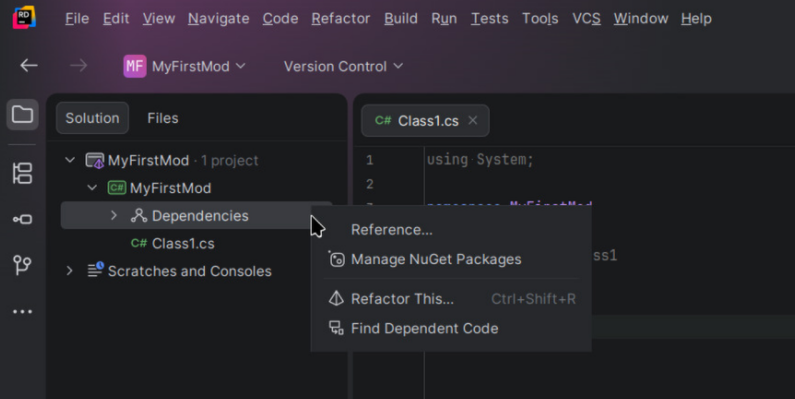Expand Scratches and Consoles
This screenshot has width=795, height=399.
[70, 271]
